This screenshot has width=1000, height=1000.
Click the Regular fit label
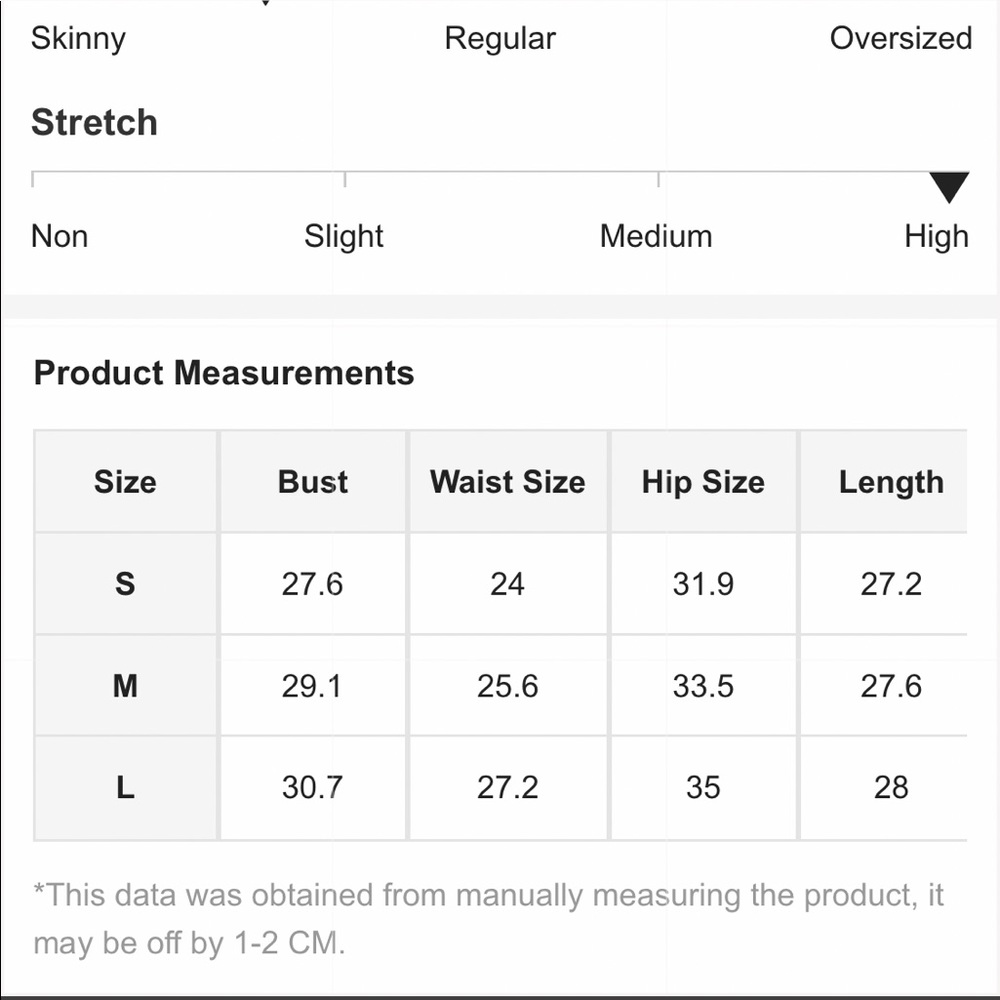[500, 38]
